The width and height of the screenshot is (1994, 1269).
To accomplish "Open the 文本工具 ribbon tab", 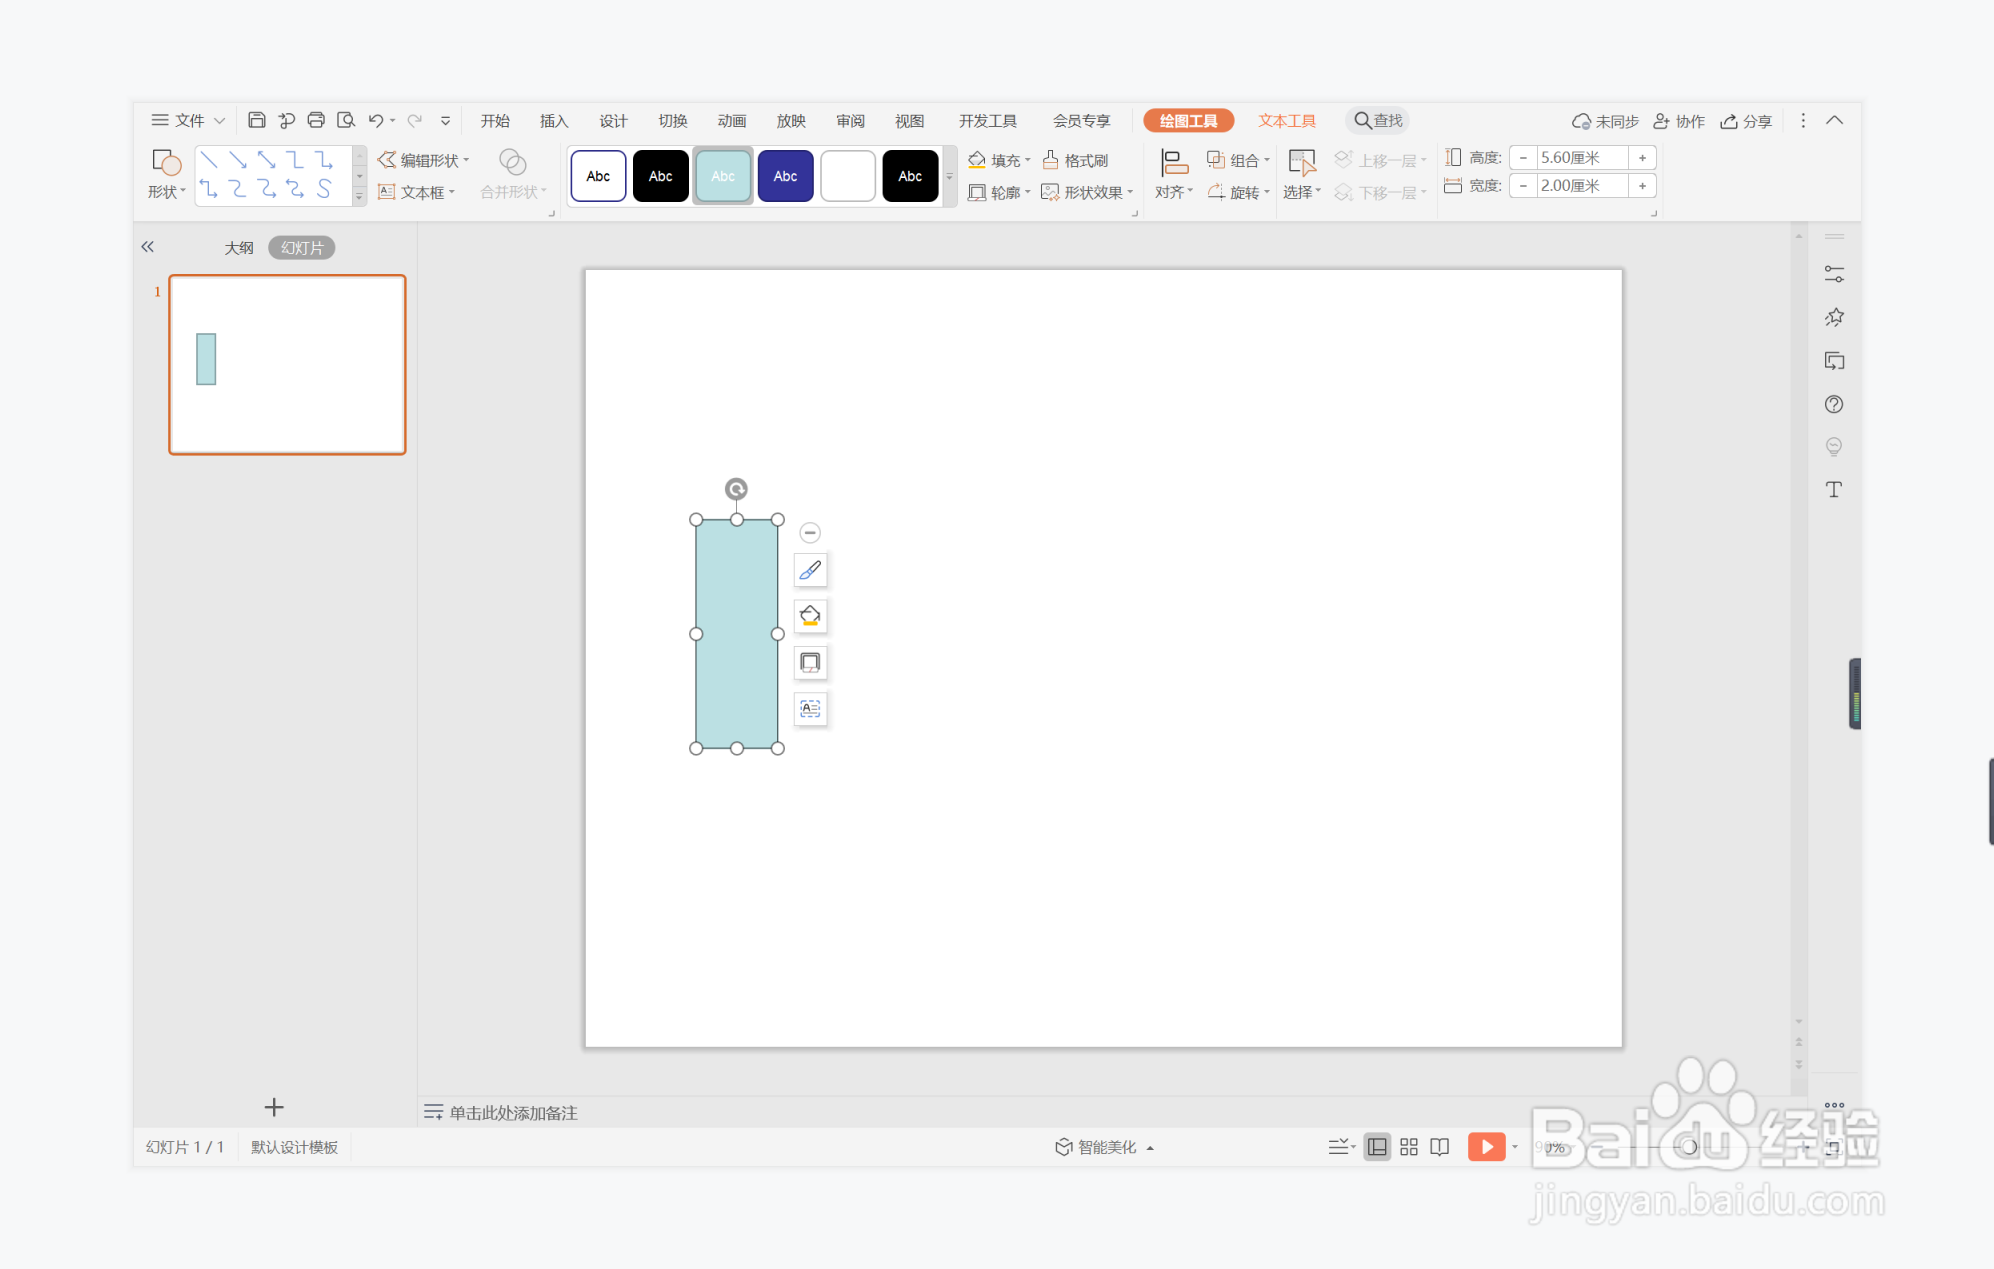I will [x=1287, y=121].
